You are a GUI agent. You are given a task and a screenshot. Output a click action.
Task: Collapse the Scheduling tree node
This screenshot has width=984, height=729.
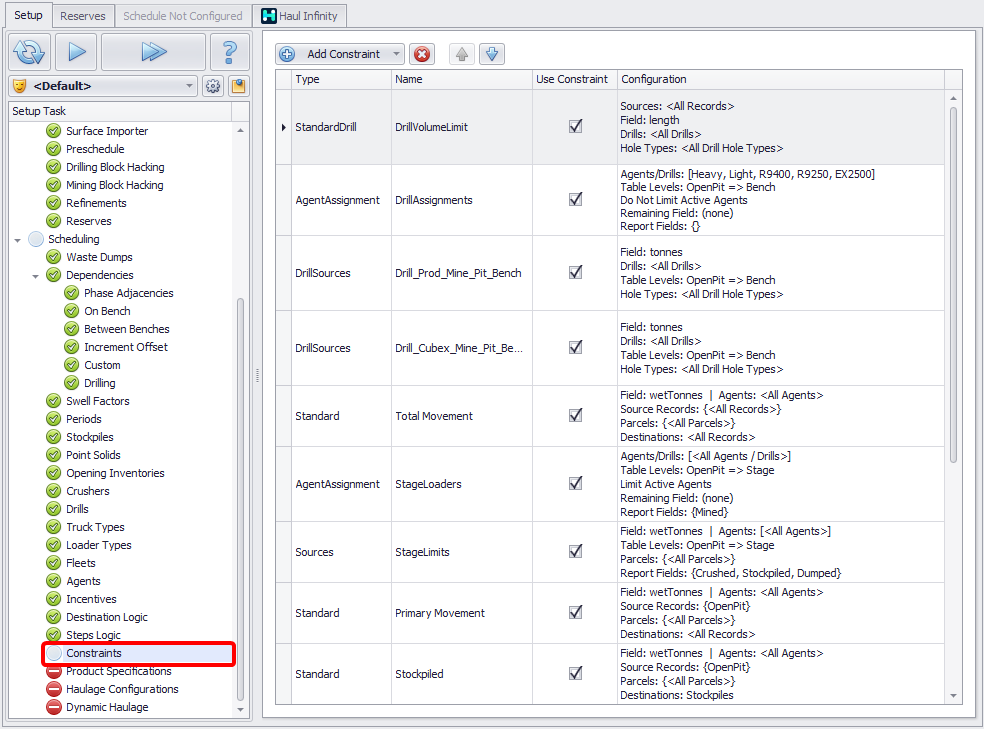[18, 240]
